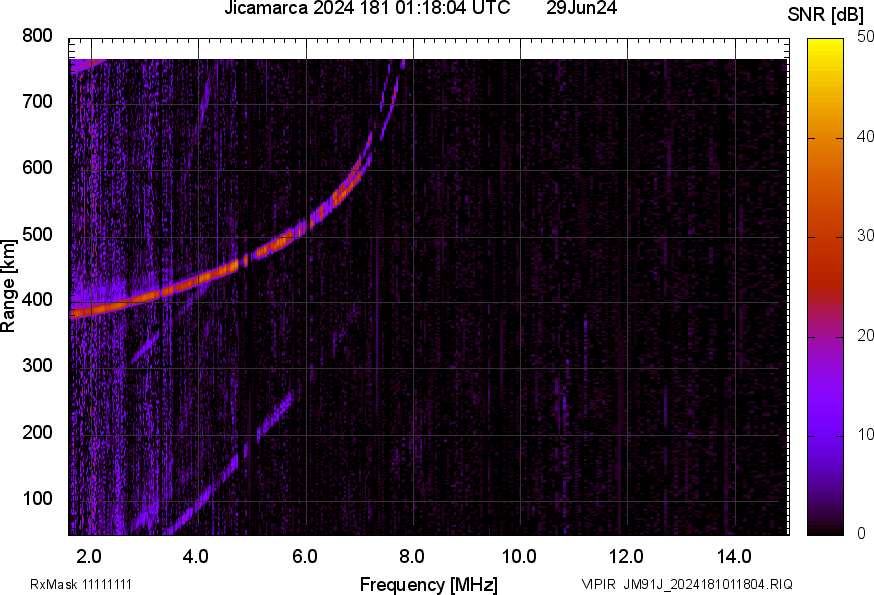Click the colorbar tick label "30"
Screen dimensions: 874x595
(865, 235)
